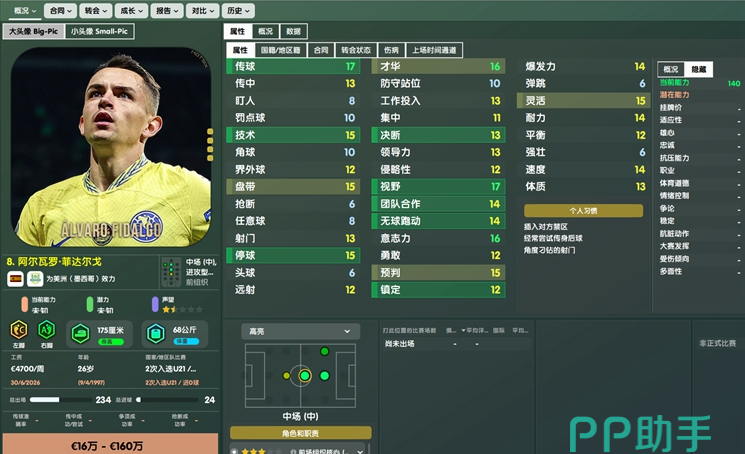
Task: Click the 角色和职责 button
Action: (300, 433)
